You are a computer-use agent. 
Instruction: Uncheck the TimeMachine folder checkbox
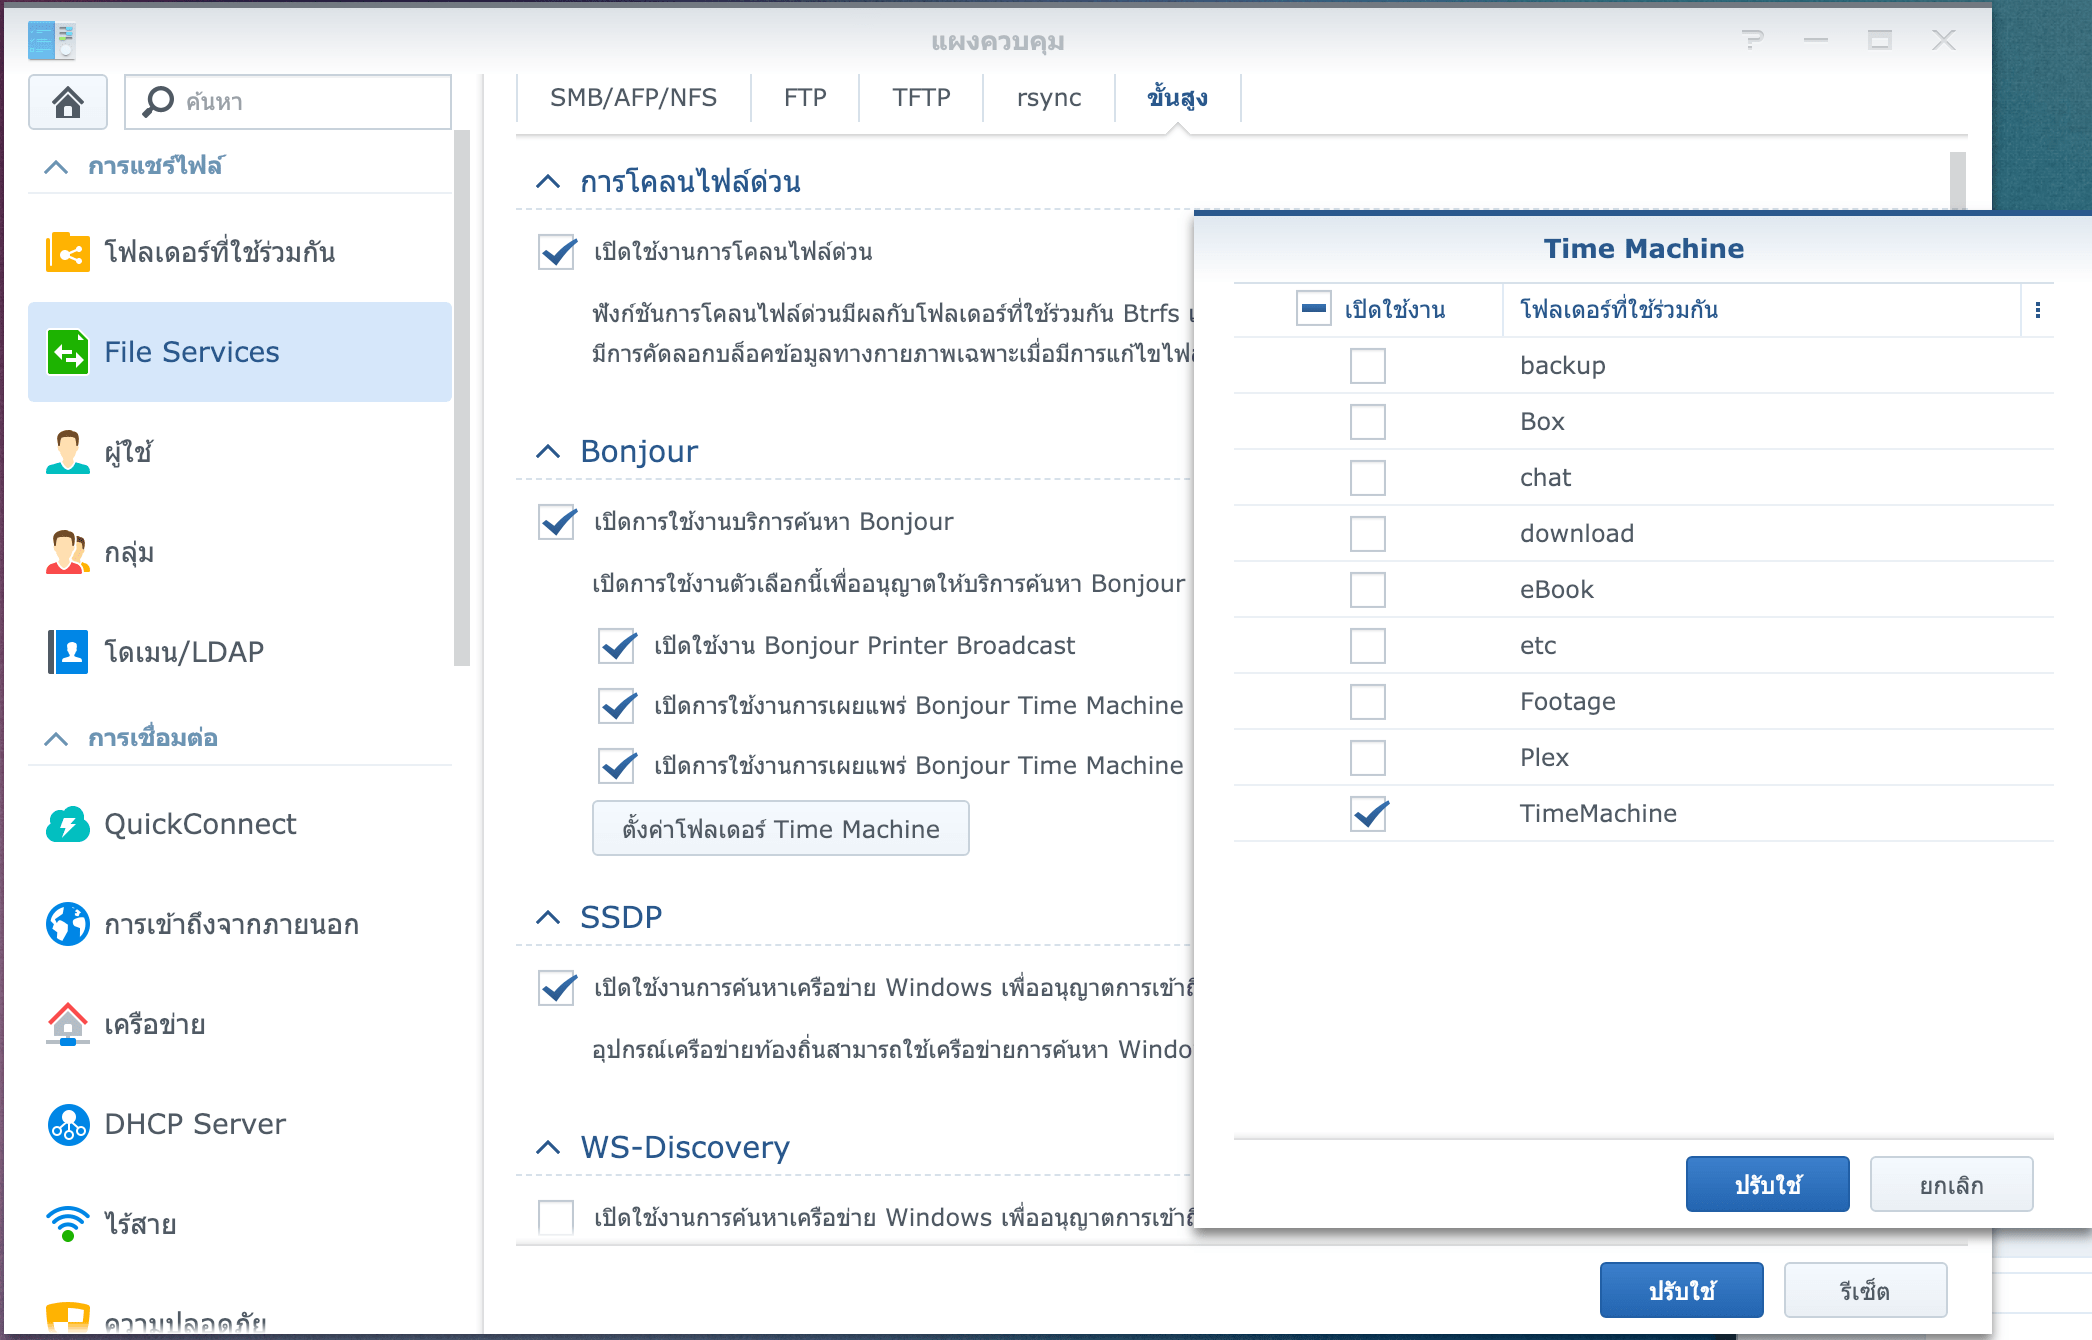tap(1367, 814)
